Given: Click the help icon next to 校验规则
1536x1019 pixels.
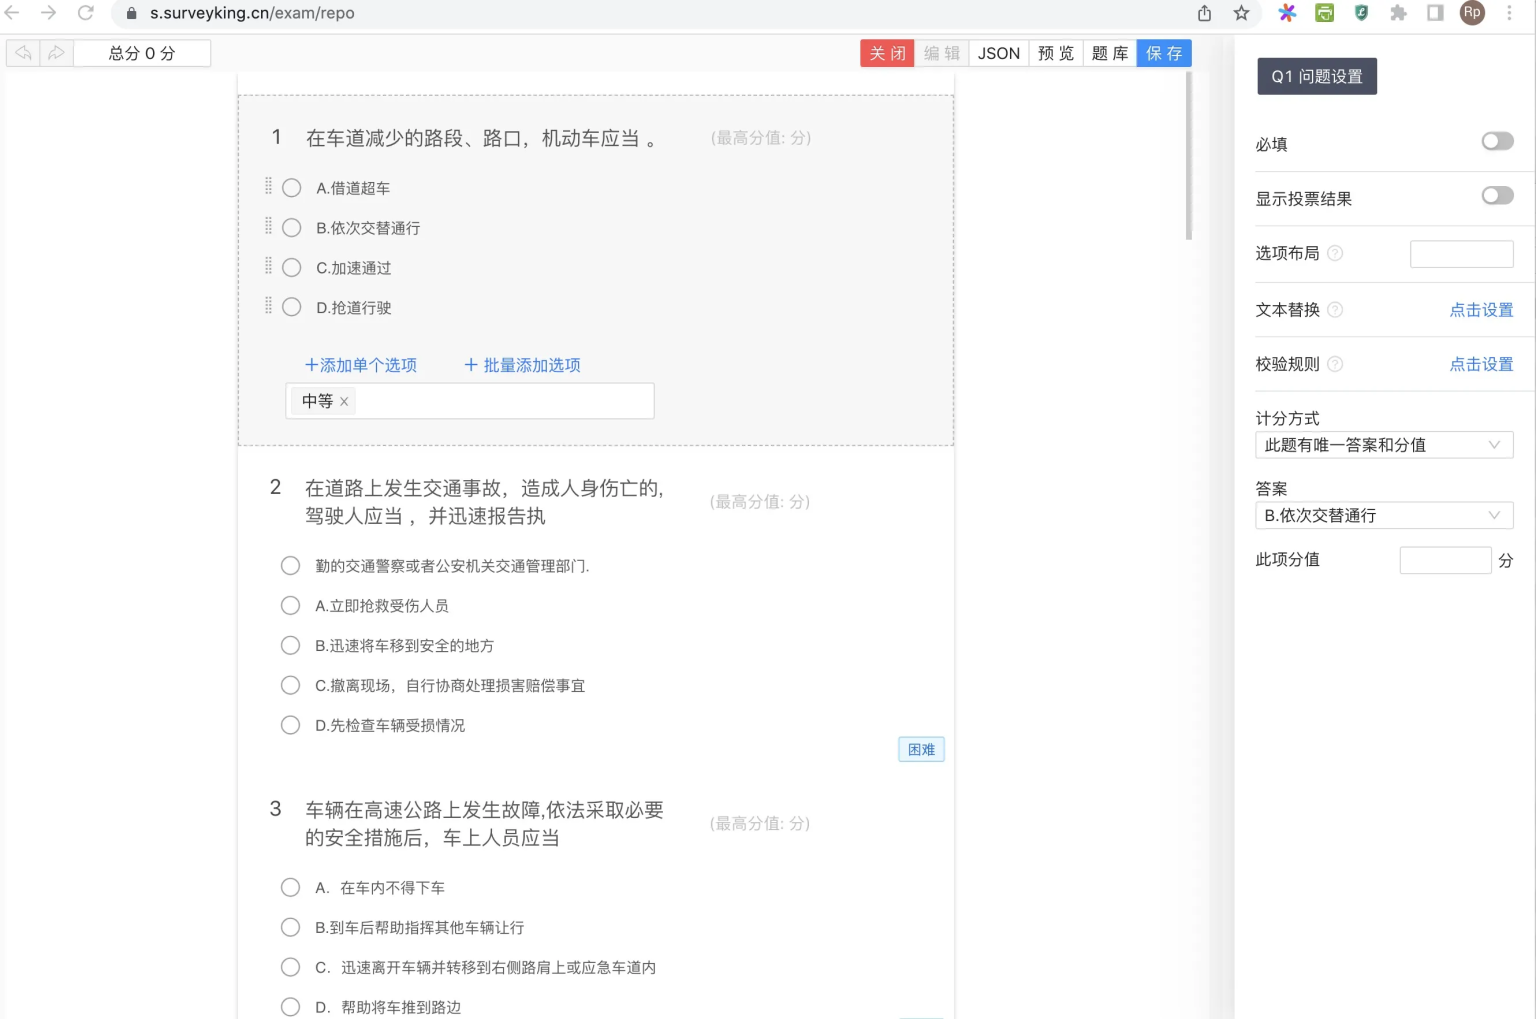Looking at the screenshot, I should [x=1336, y=363].
